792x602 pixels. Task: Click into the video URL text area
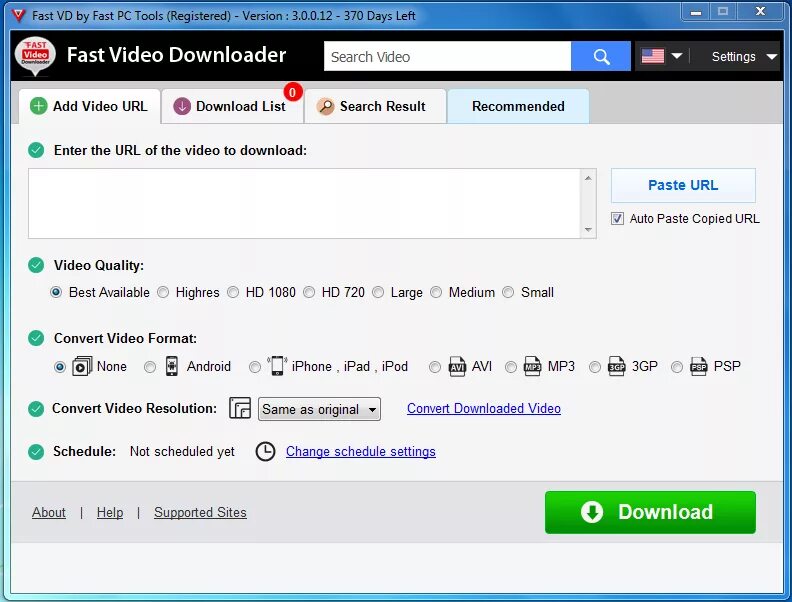305,204
